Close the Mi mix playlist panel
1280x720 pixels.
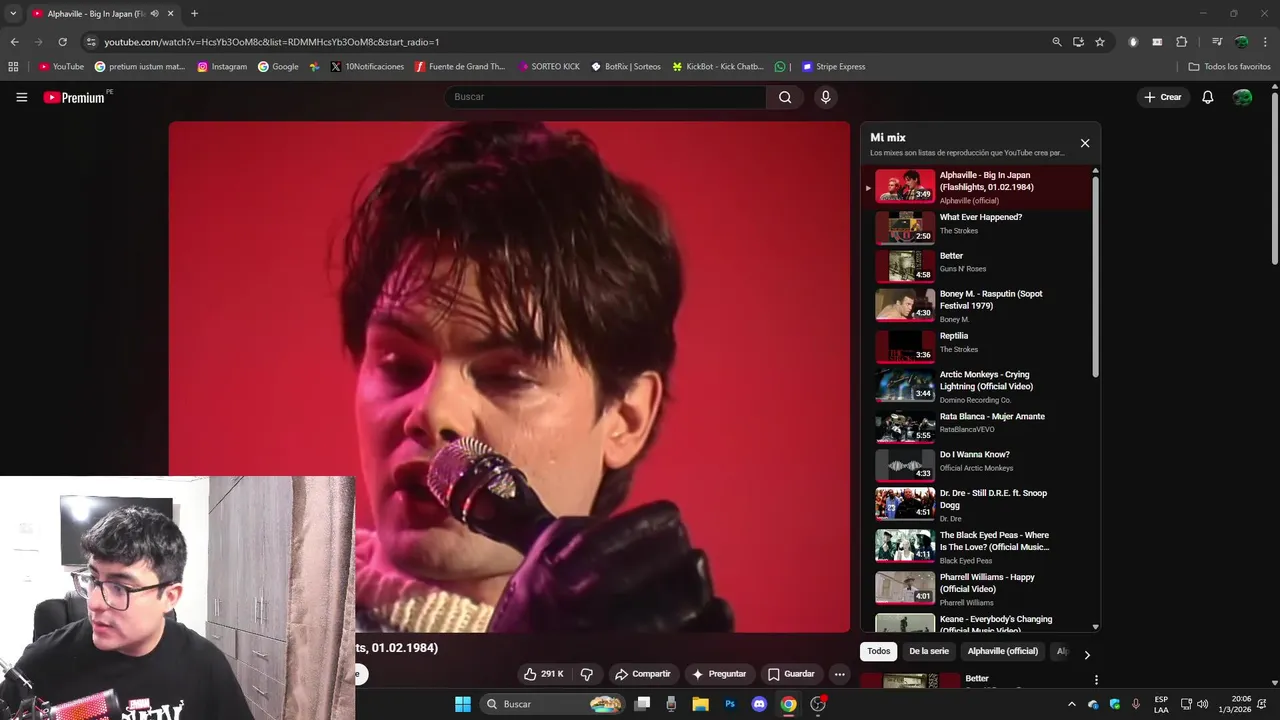[1085, 143]
